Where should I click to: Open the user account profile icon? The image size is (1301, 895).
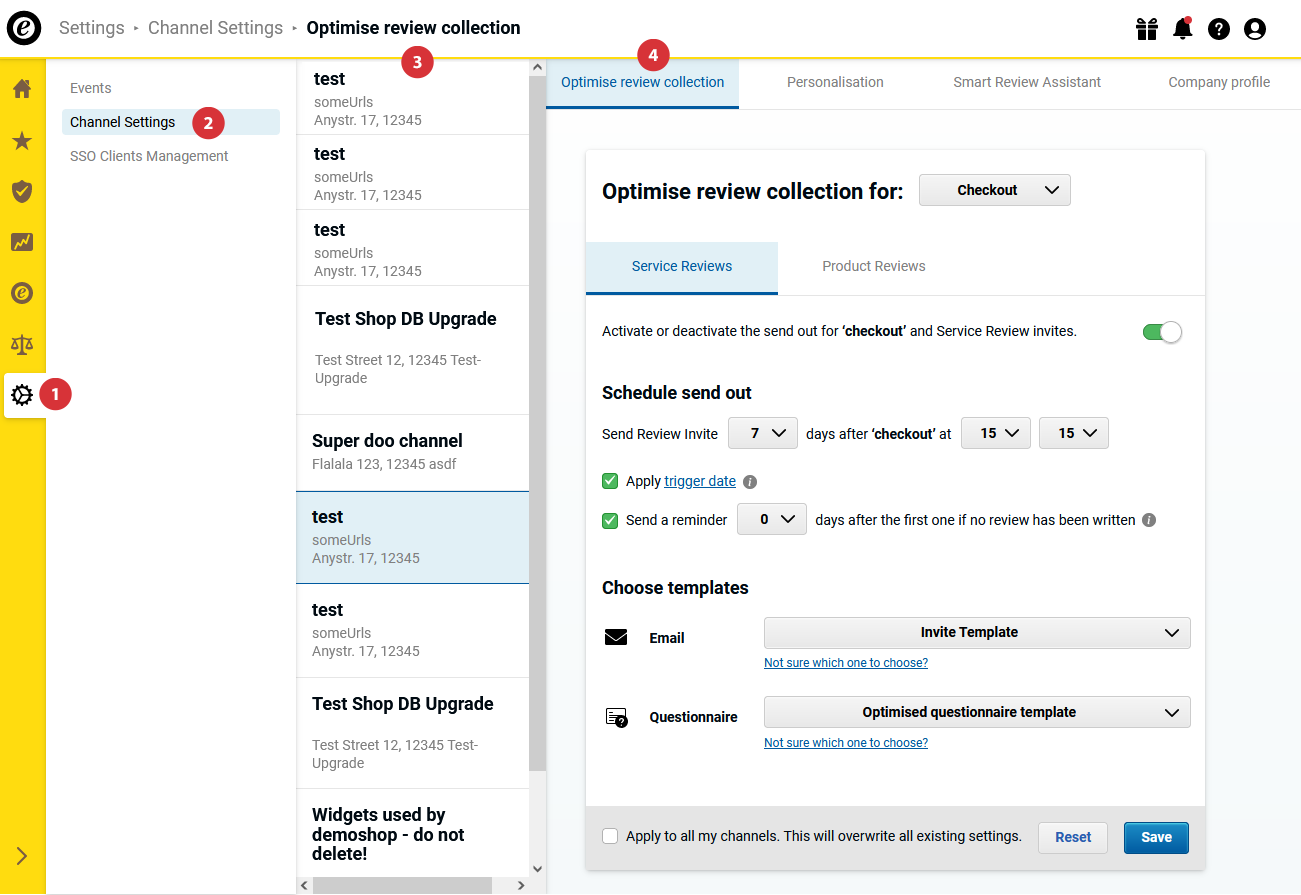point(1255,29)
